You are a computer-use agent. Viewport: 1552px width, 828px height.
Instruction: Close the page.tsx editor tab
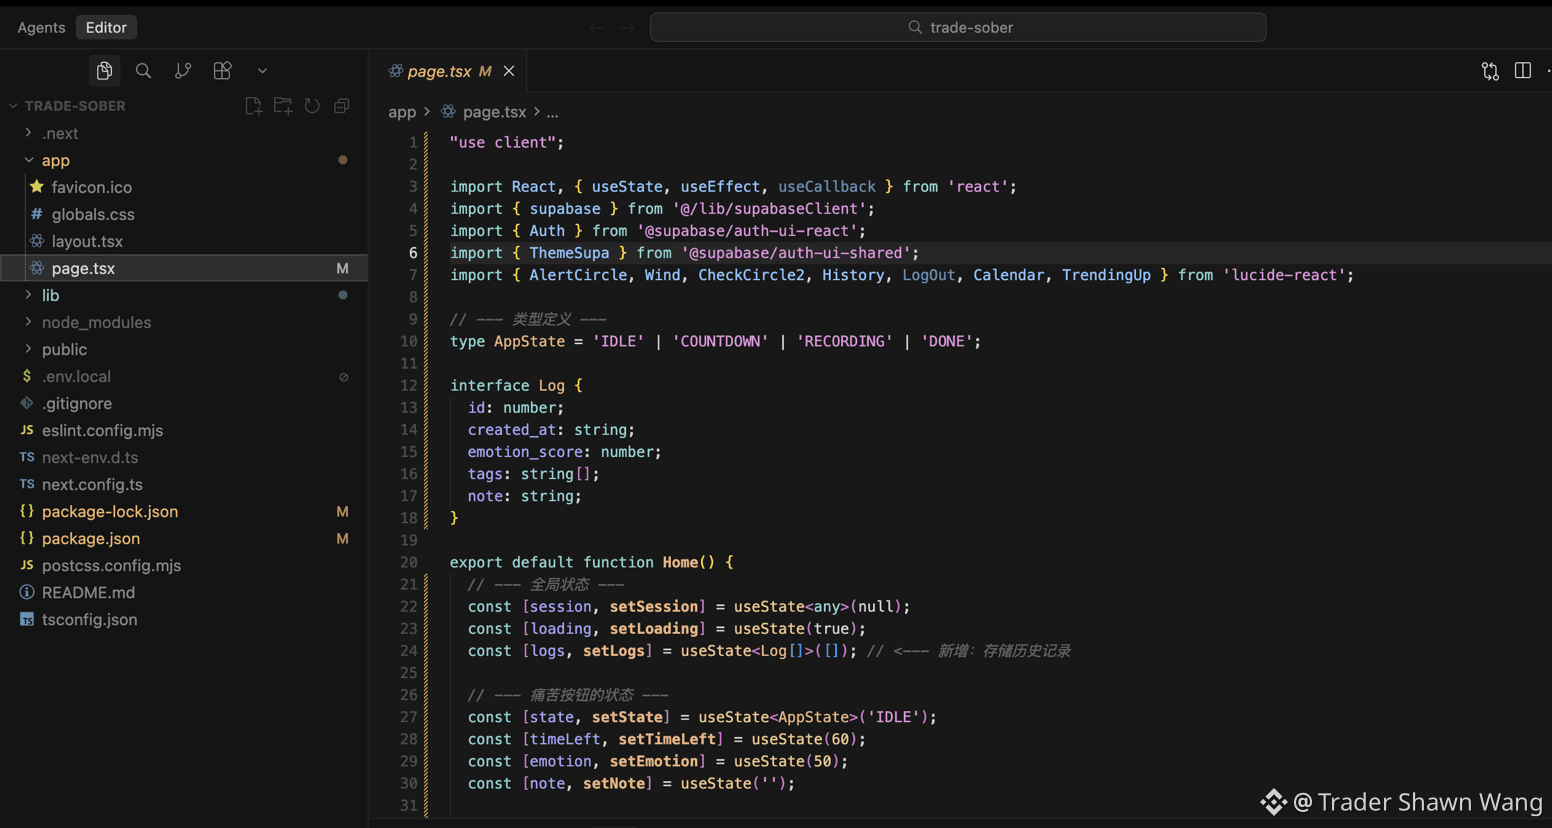[509, 71]
